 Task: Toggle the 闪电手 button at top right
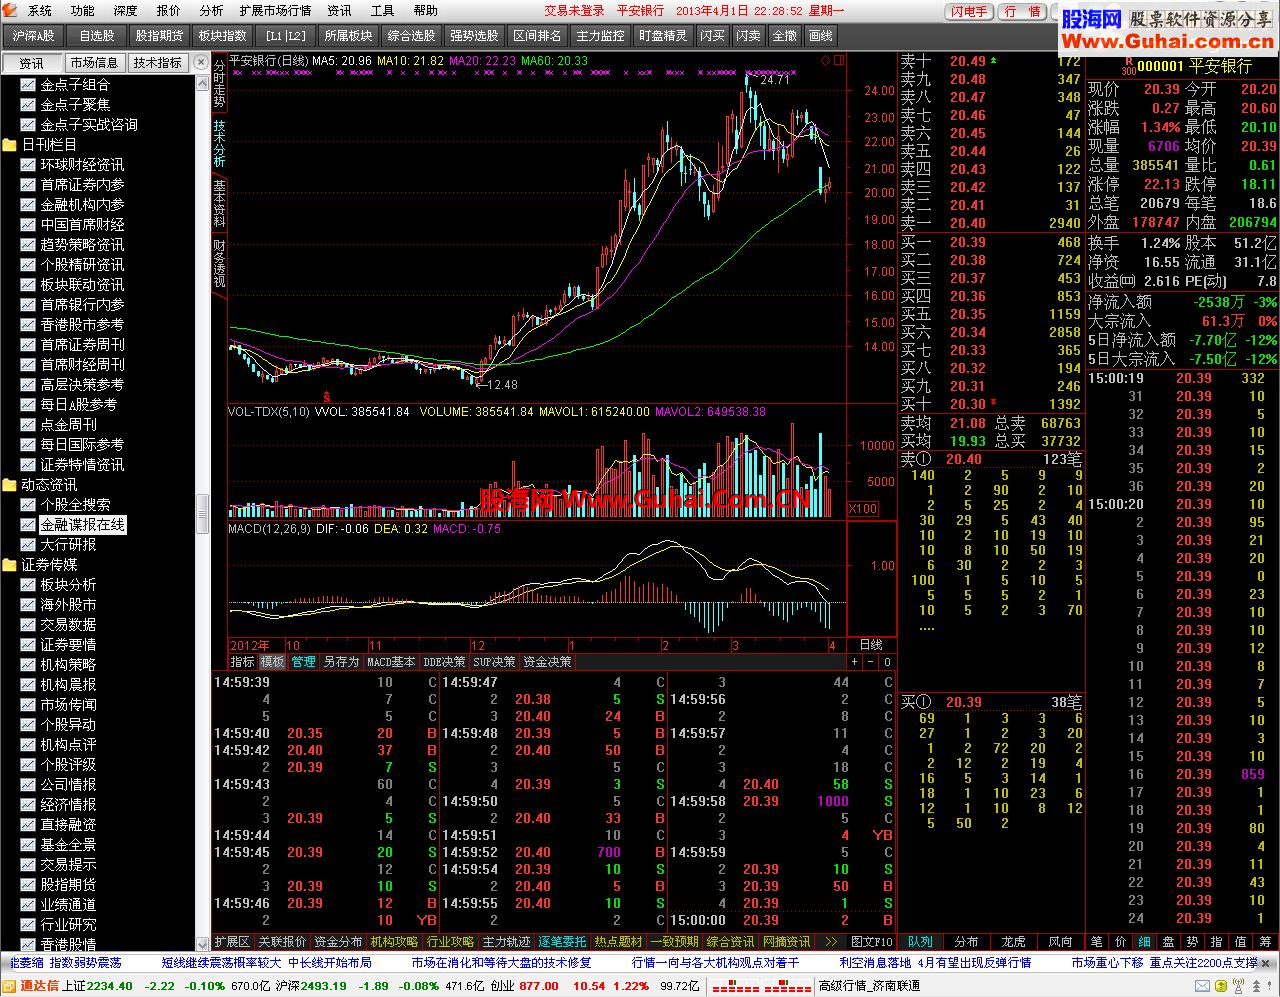[x=969, y=11]
